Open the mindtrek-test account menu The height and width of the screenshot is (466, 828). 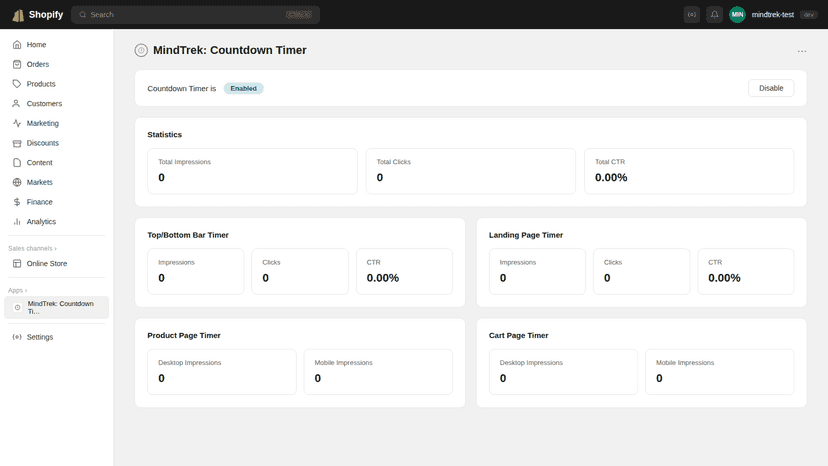[x=773, y=15]
